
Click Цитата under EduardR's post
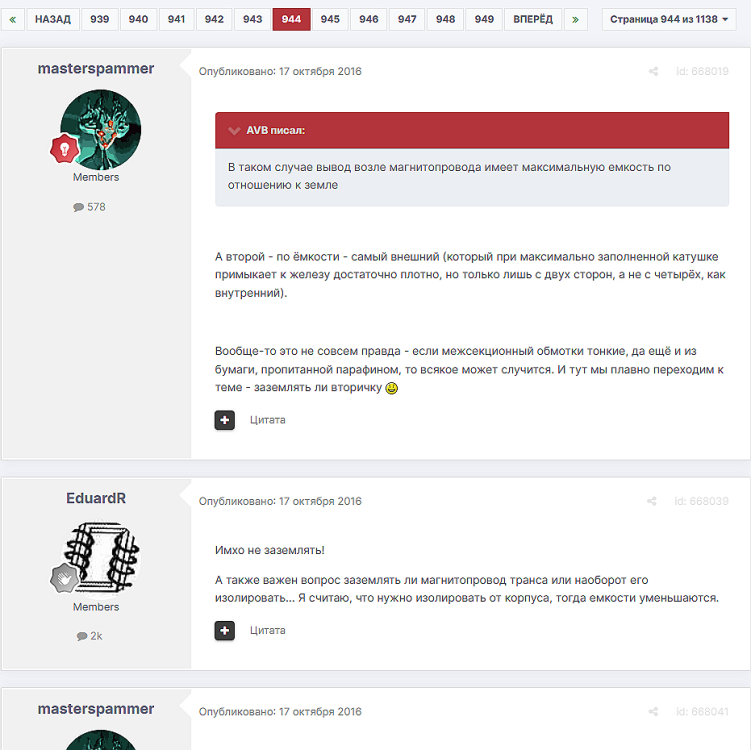click(268, 631)
